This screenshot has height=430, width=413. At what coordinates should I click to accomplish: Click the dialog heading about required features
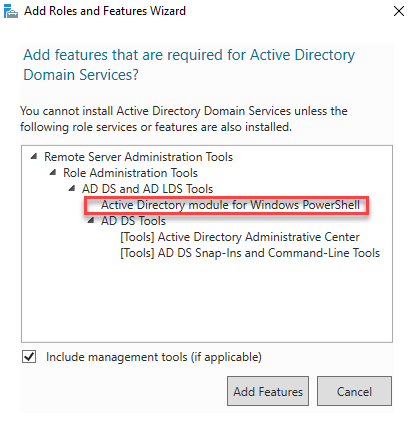click(x=189, y=65)
